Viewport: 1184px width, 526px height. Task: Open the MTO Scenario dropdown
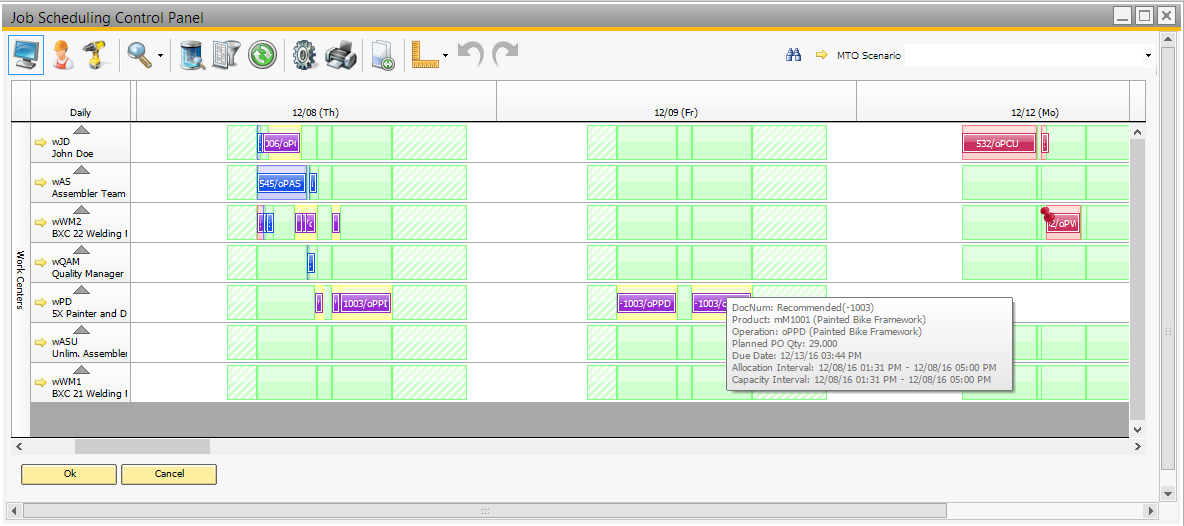1147,55
